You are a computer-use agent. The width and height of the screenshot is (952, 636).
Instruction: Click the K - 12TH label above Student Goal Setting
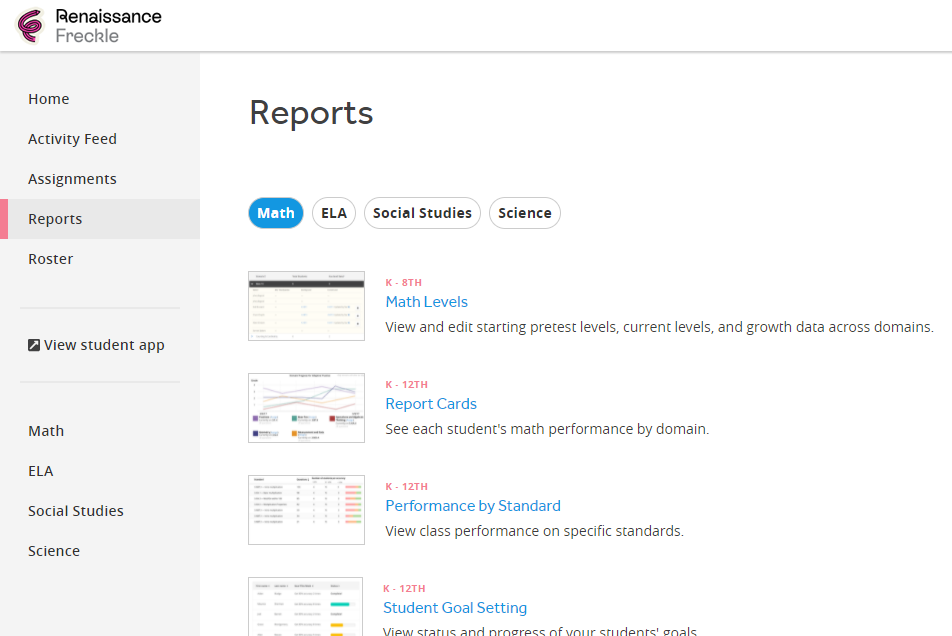click(404, 589)
